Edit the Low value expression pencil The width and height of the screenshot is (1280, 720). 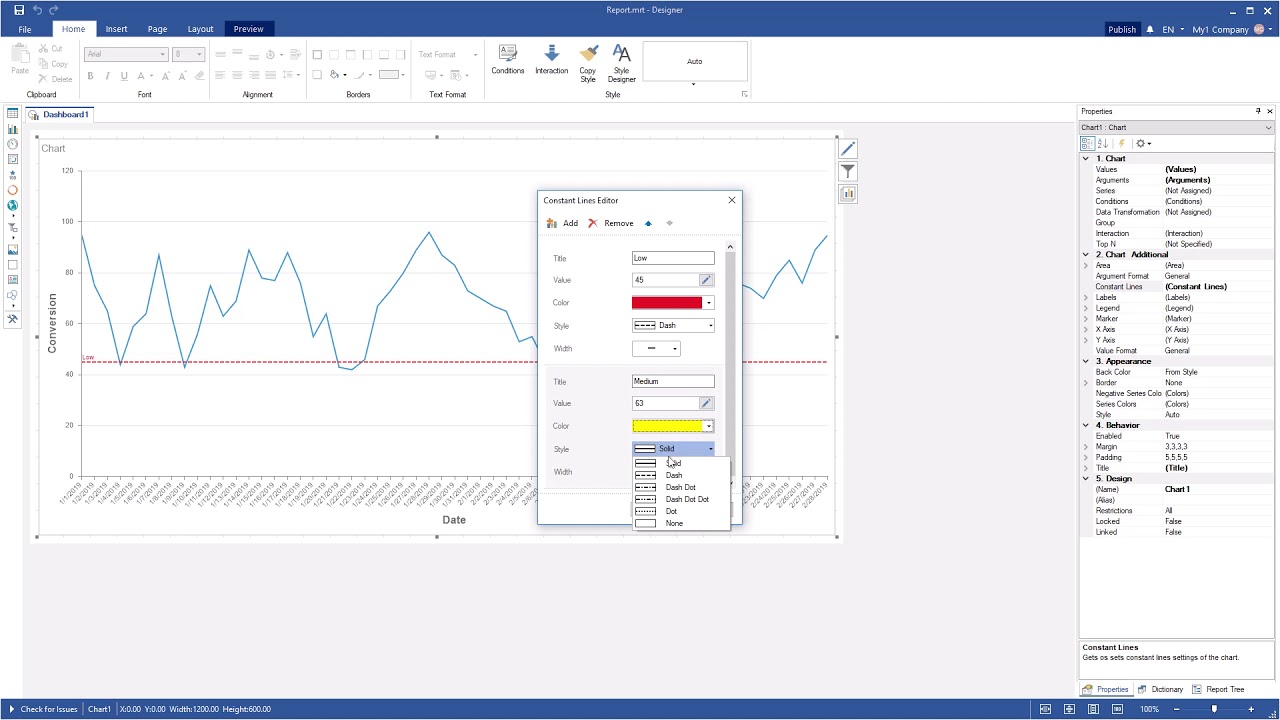point(706,280)
